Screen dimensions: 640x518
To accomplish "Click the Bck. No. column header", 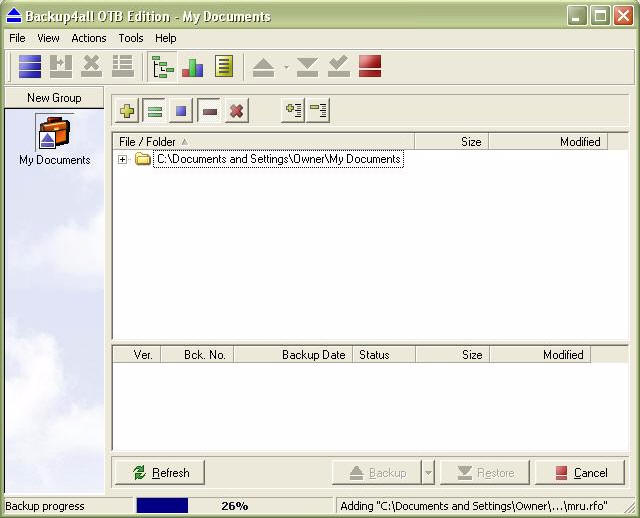I will [197, 354].
